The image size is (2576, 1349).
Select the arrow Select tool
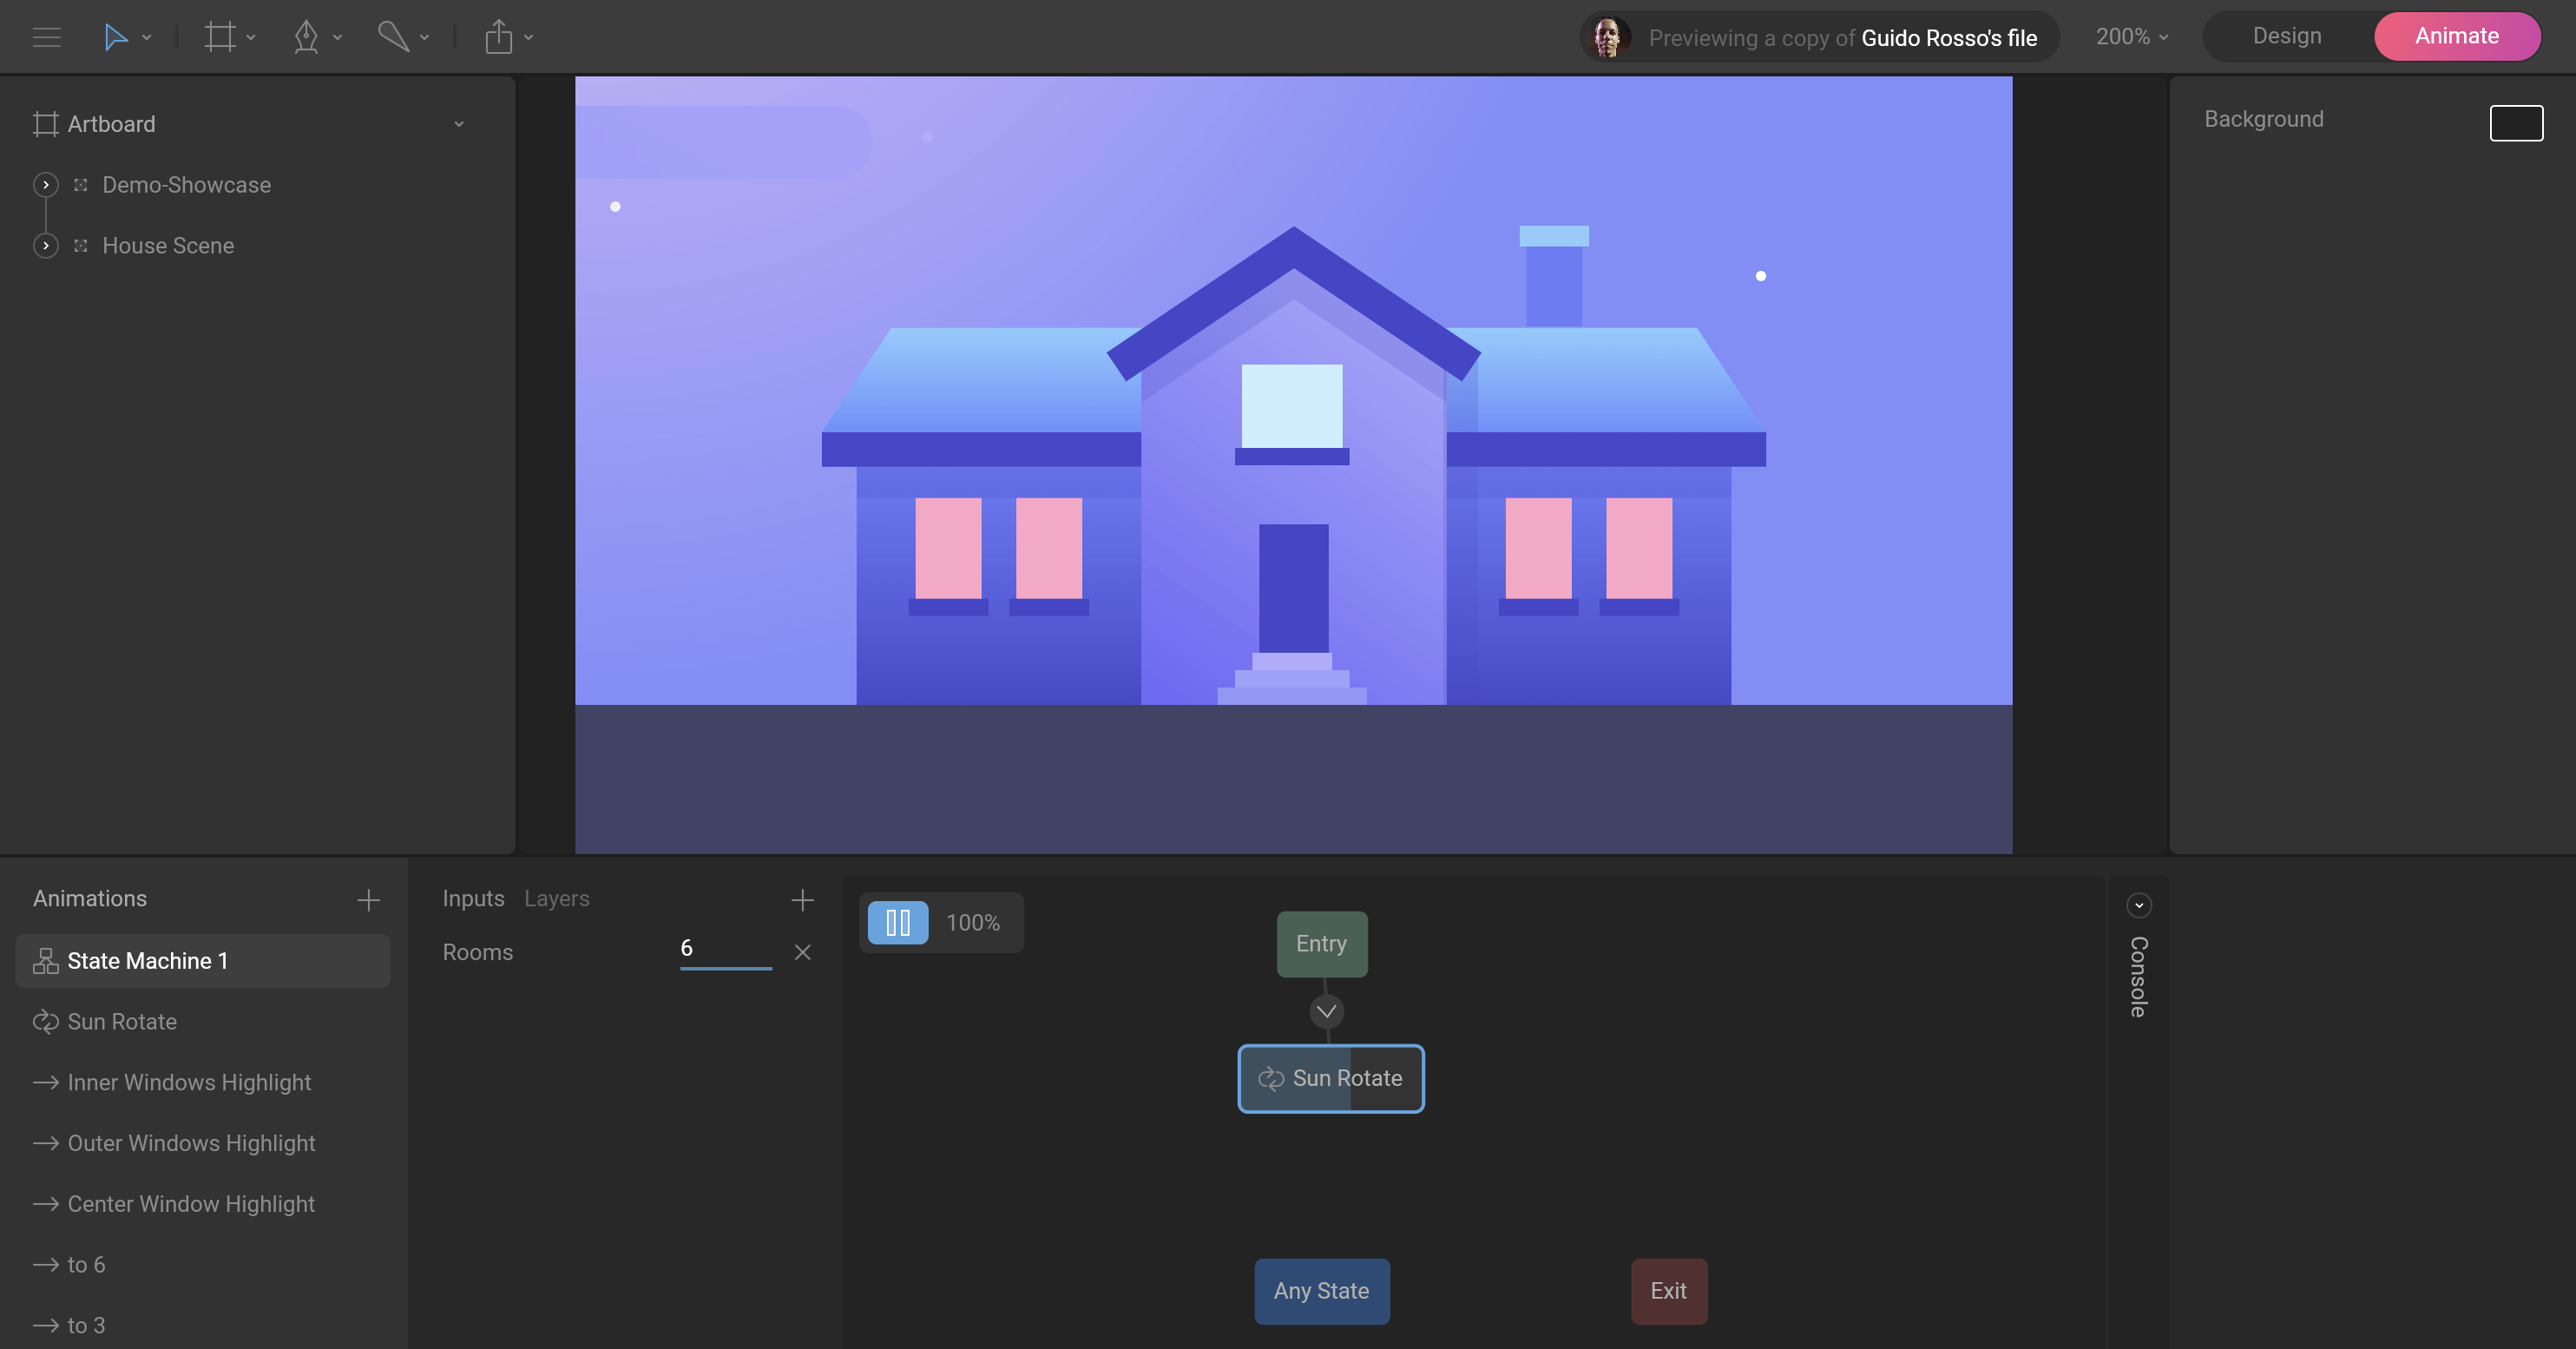(x=115, y=37)
